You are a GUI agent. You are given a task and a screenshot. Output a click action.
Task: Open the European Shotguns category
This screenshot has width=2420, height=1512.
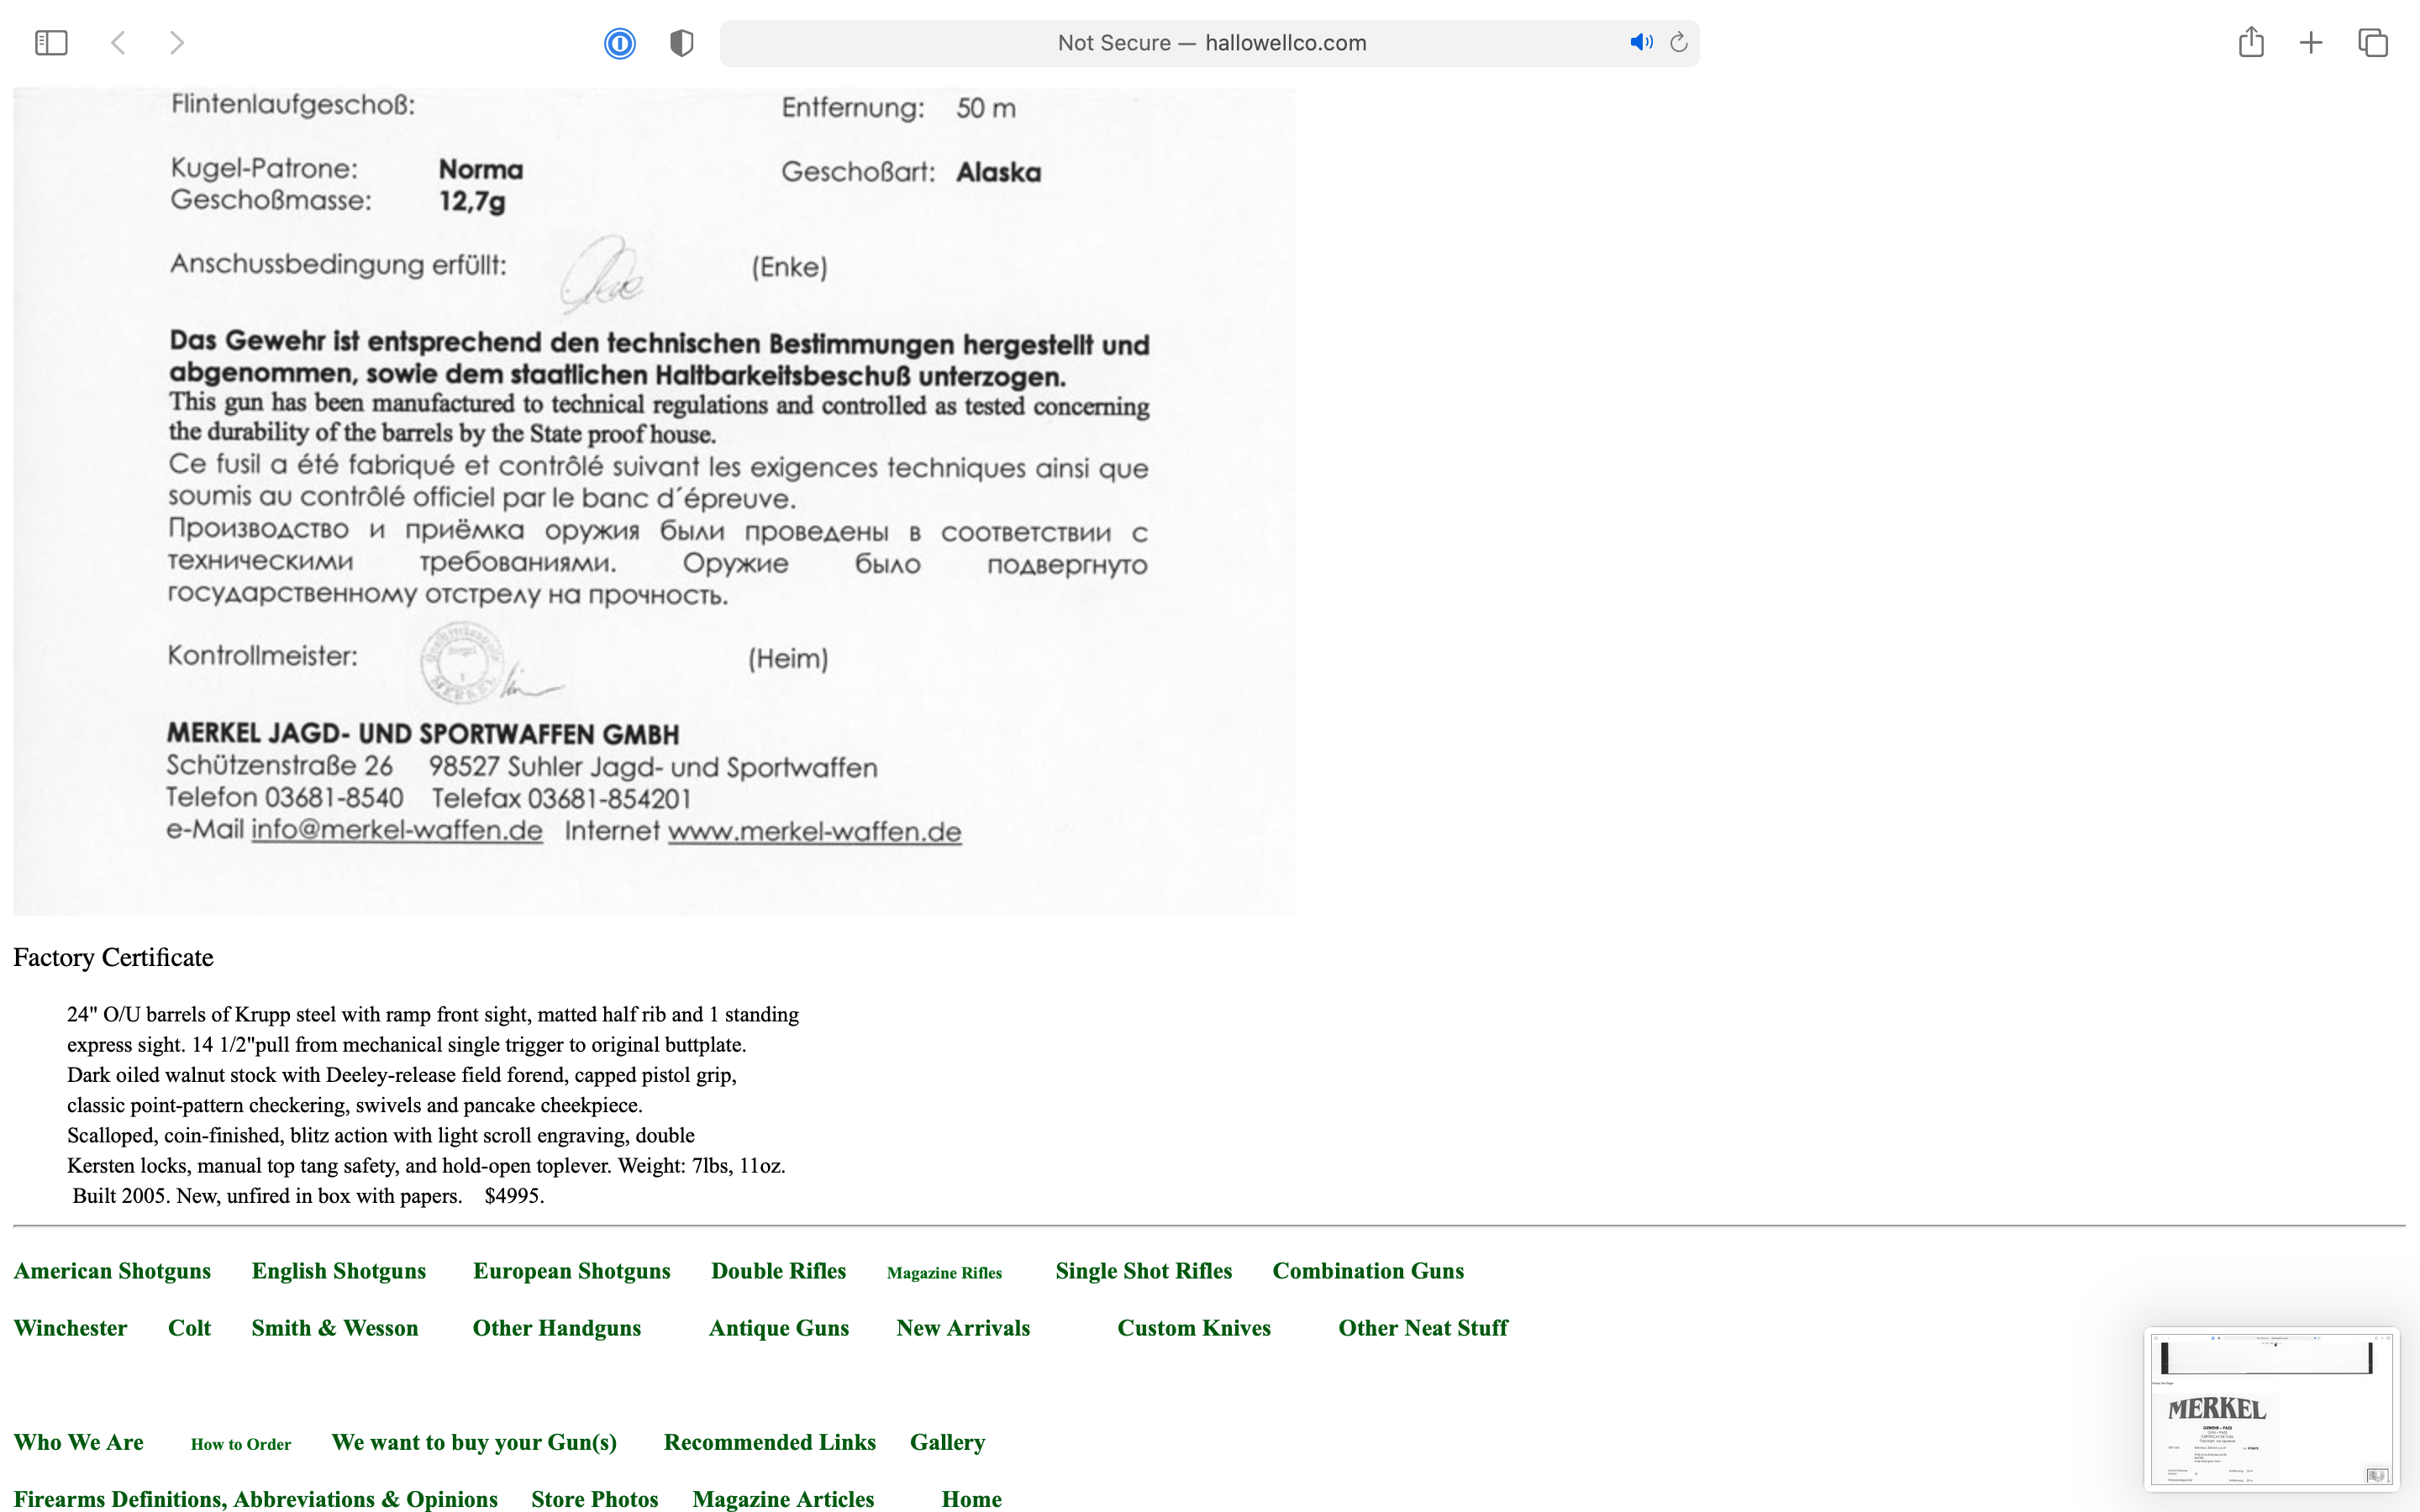[572, 1271]
